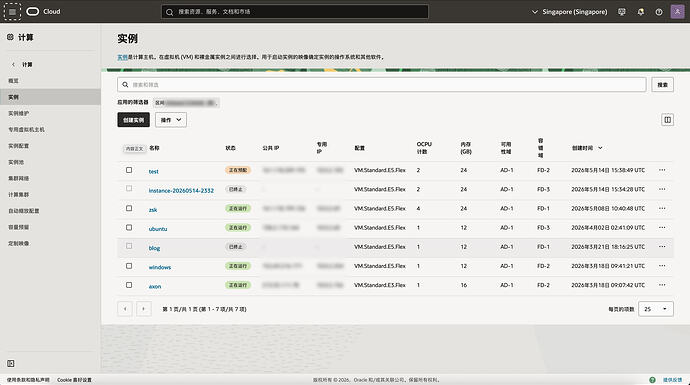Click the 正在运行 status of zsk
Viewport: 690px width, 385px height.
tap(238, 209)
